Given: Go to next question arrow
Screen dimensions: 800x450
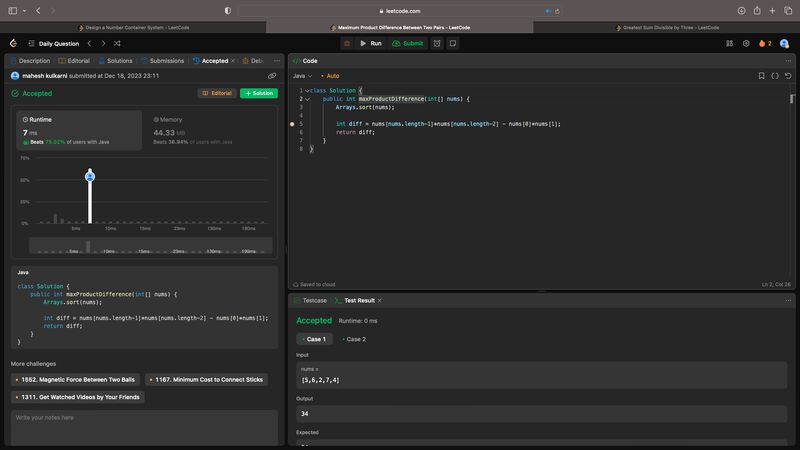Looking at the screenshot, I should 104,43.
